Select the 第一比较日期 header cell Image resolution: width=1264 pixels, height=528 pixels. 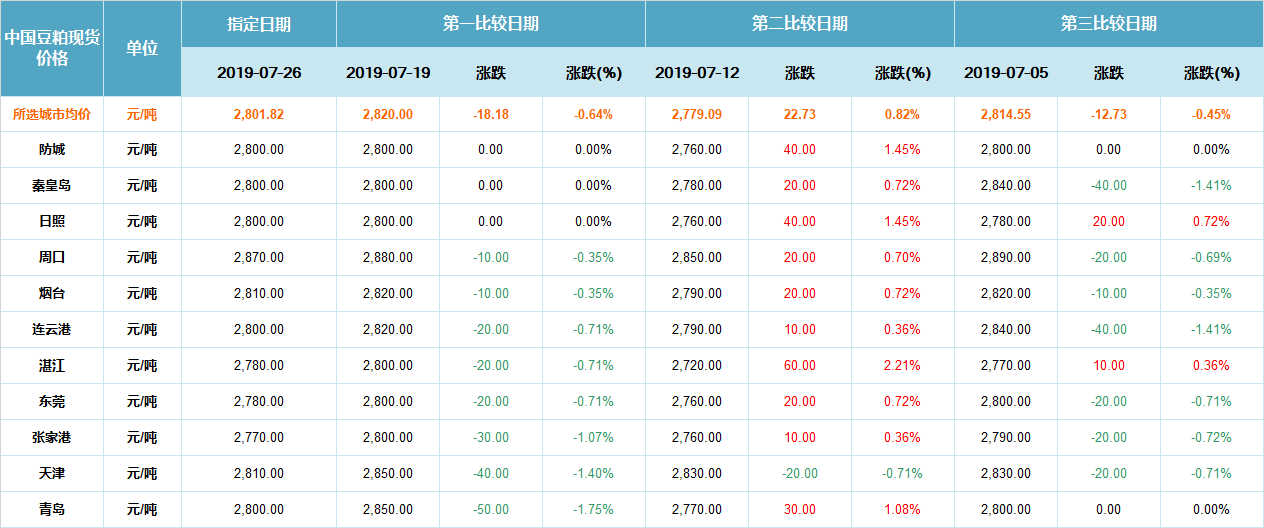(x=490, y=24)
